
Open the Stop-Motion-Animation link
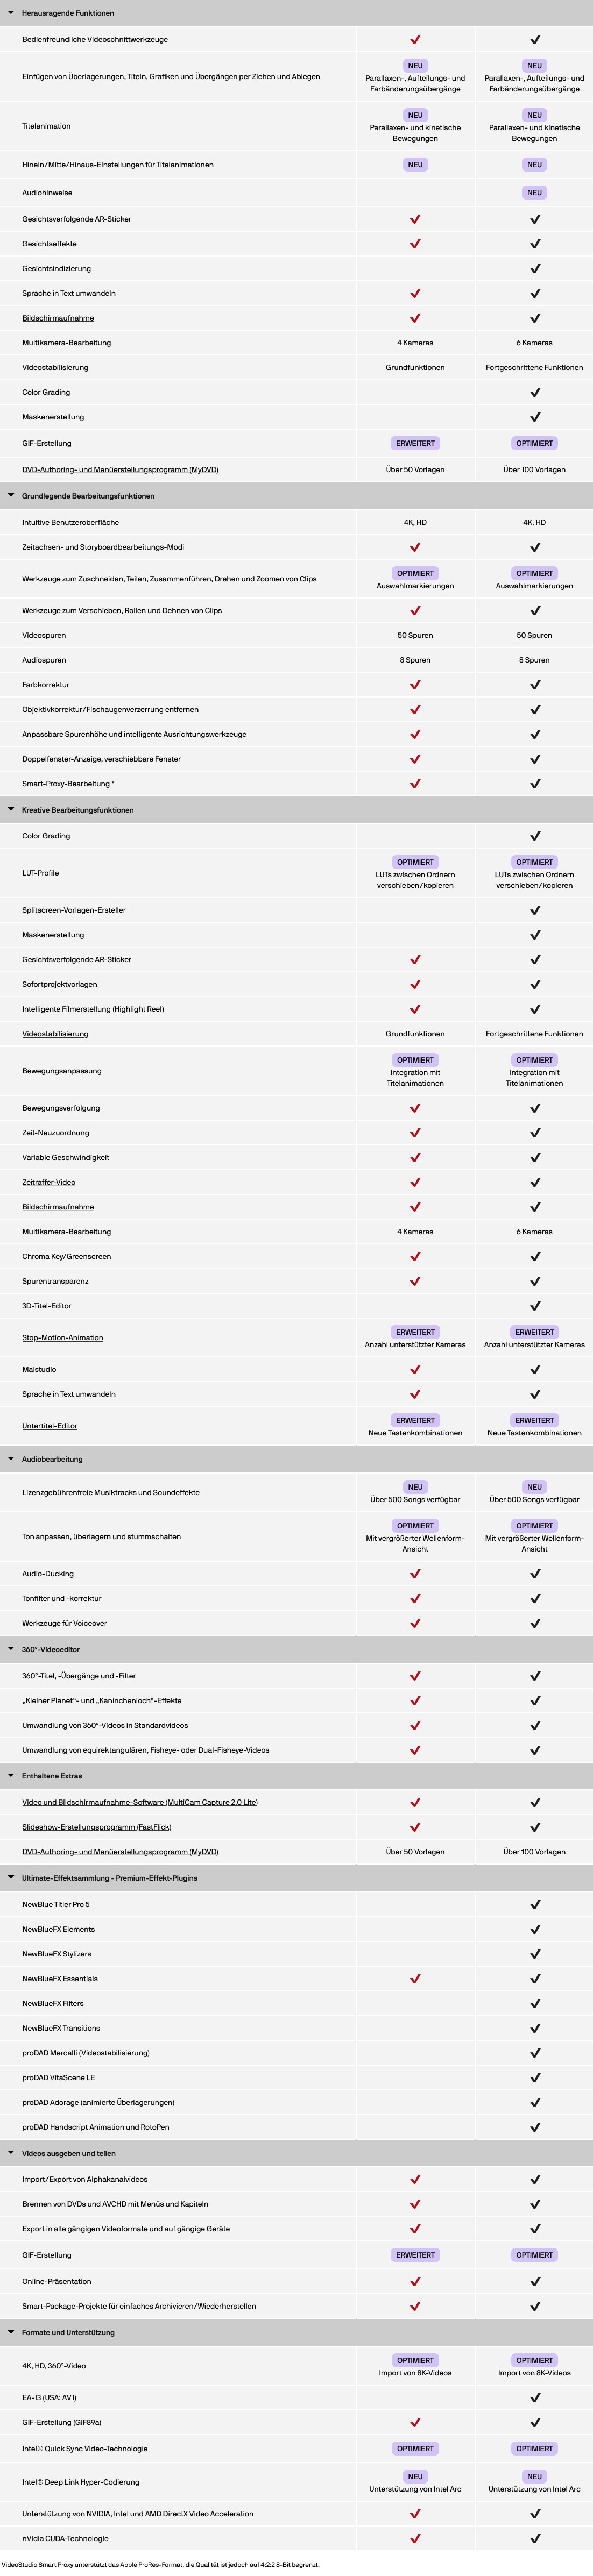(x=62, y=1338)
